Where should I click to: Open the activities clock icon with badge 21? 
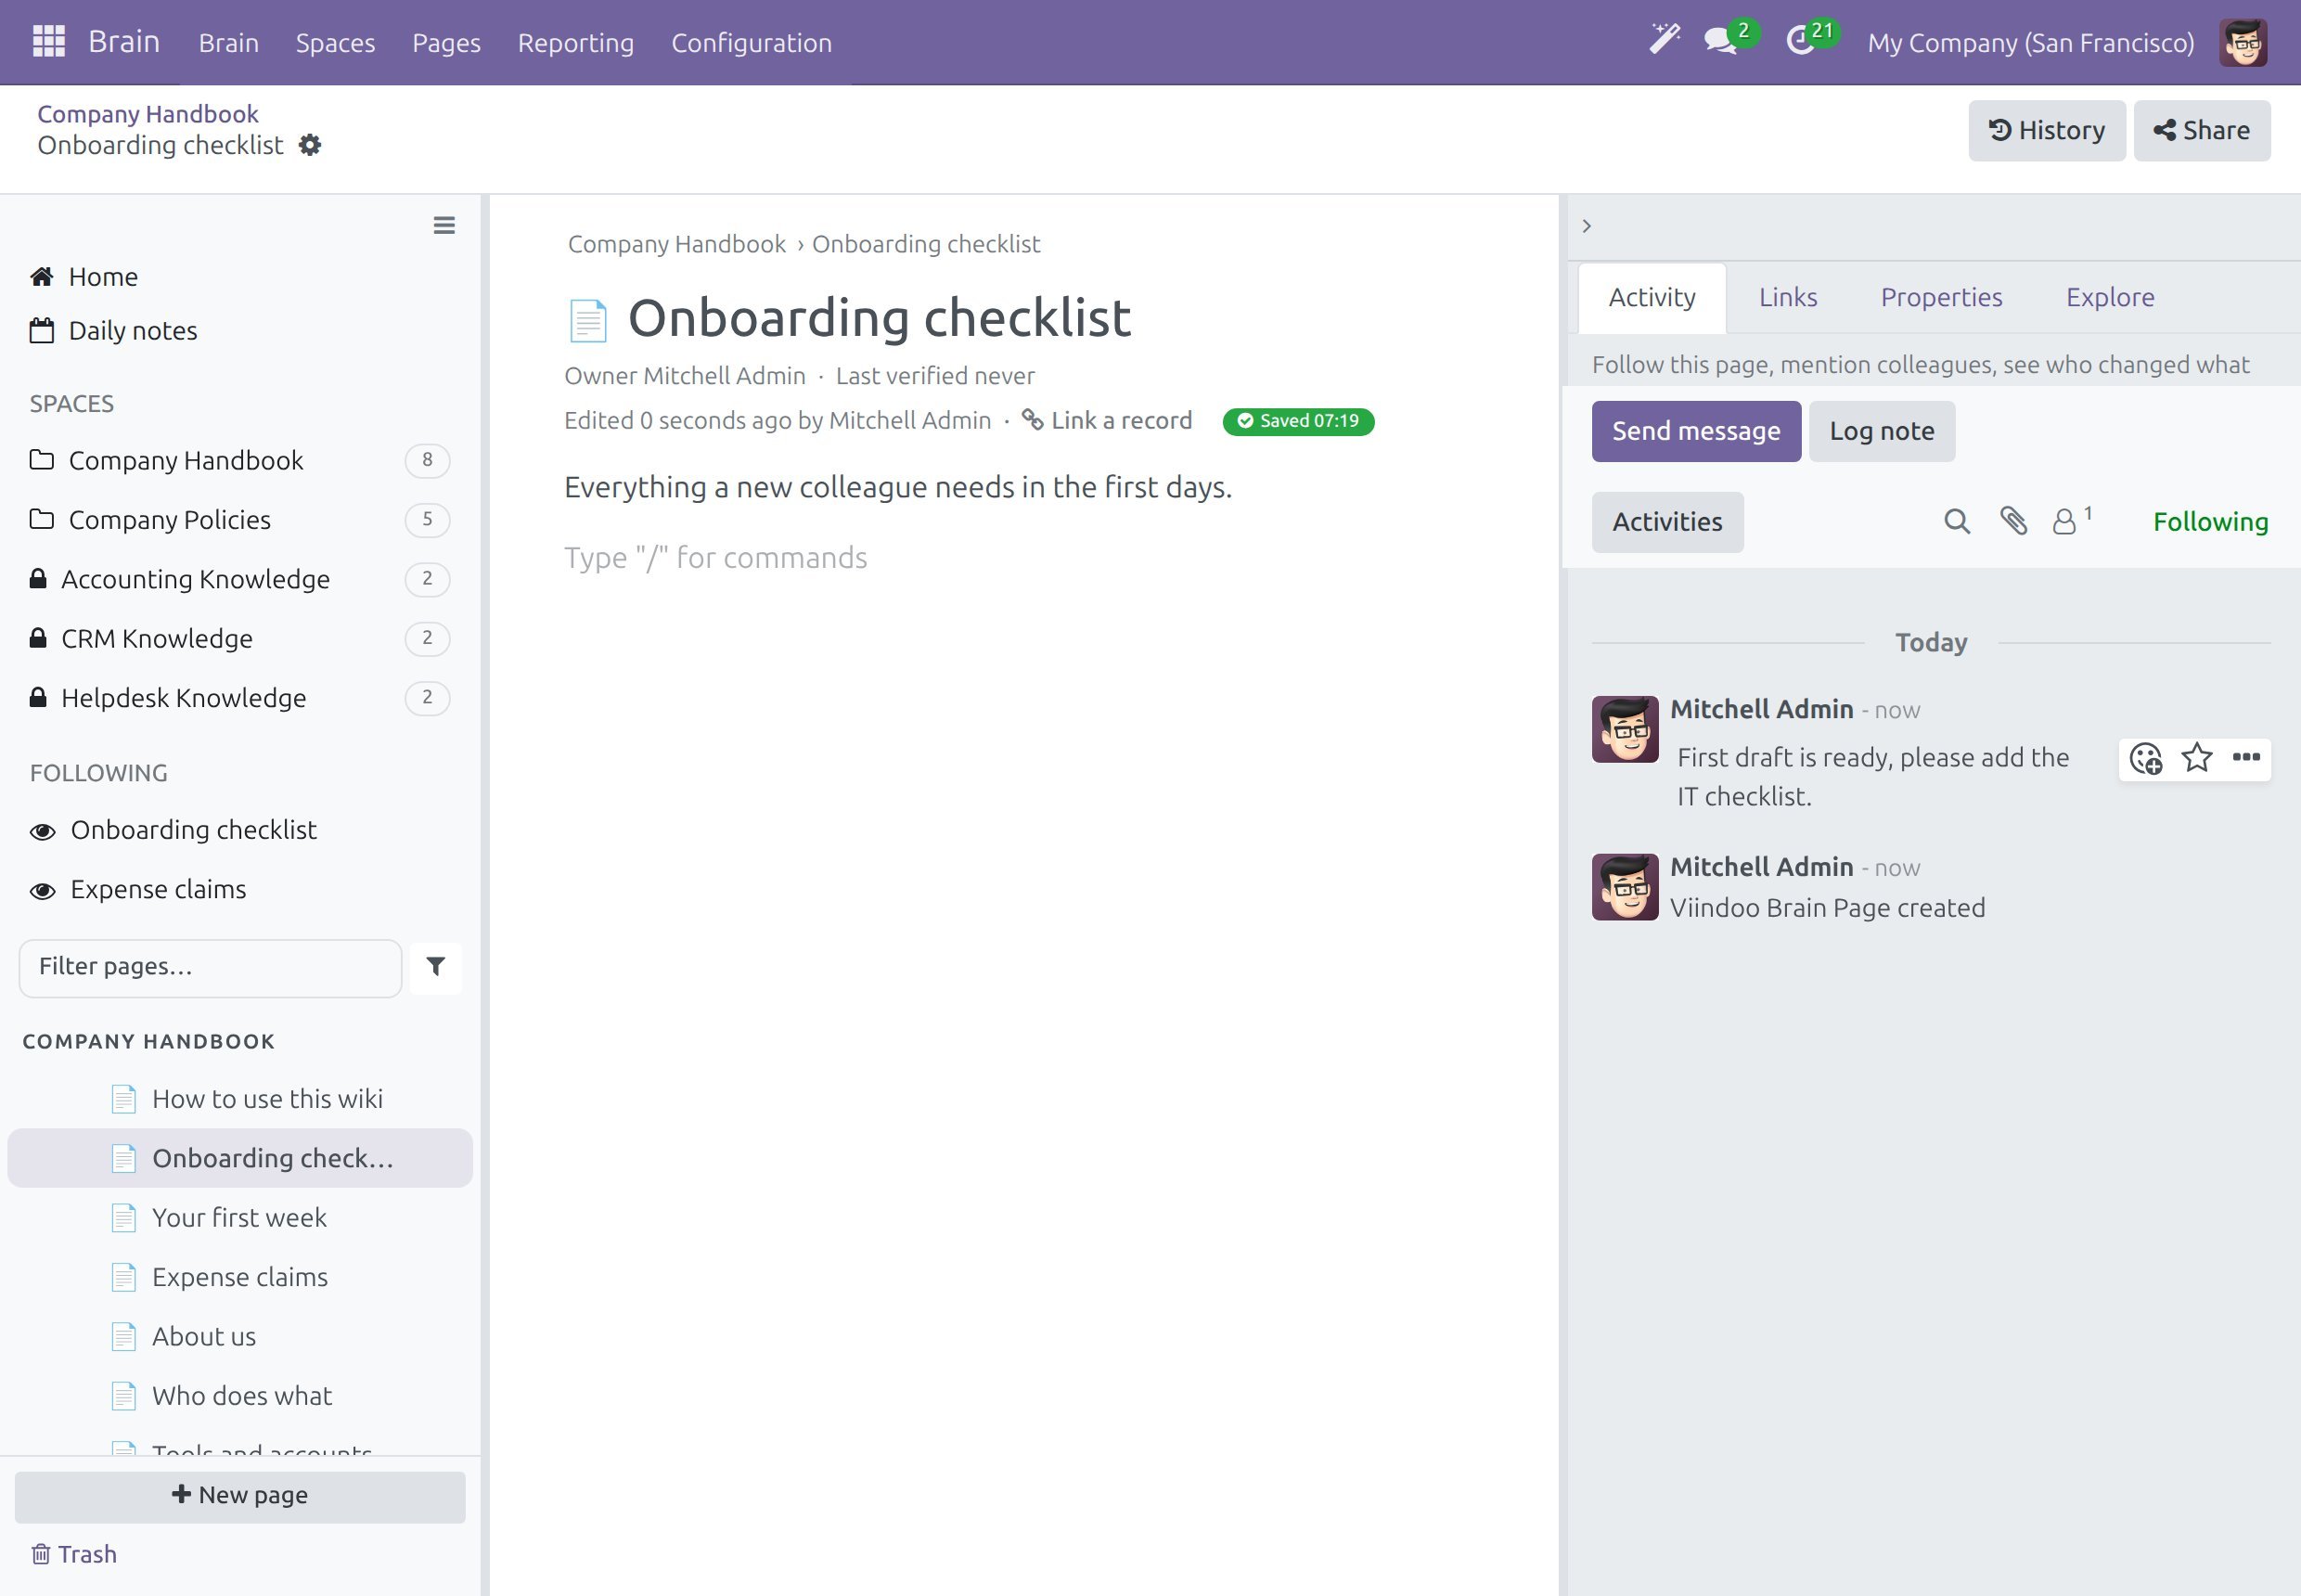pyautogui.click(x=1802, y=41)
